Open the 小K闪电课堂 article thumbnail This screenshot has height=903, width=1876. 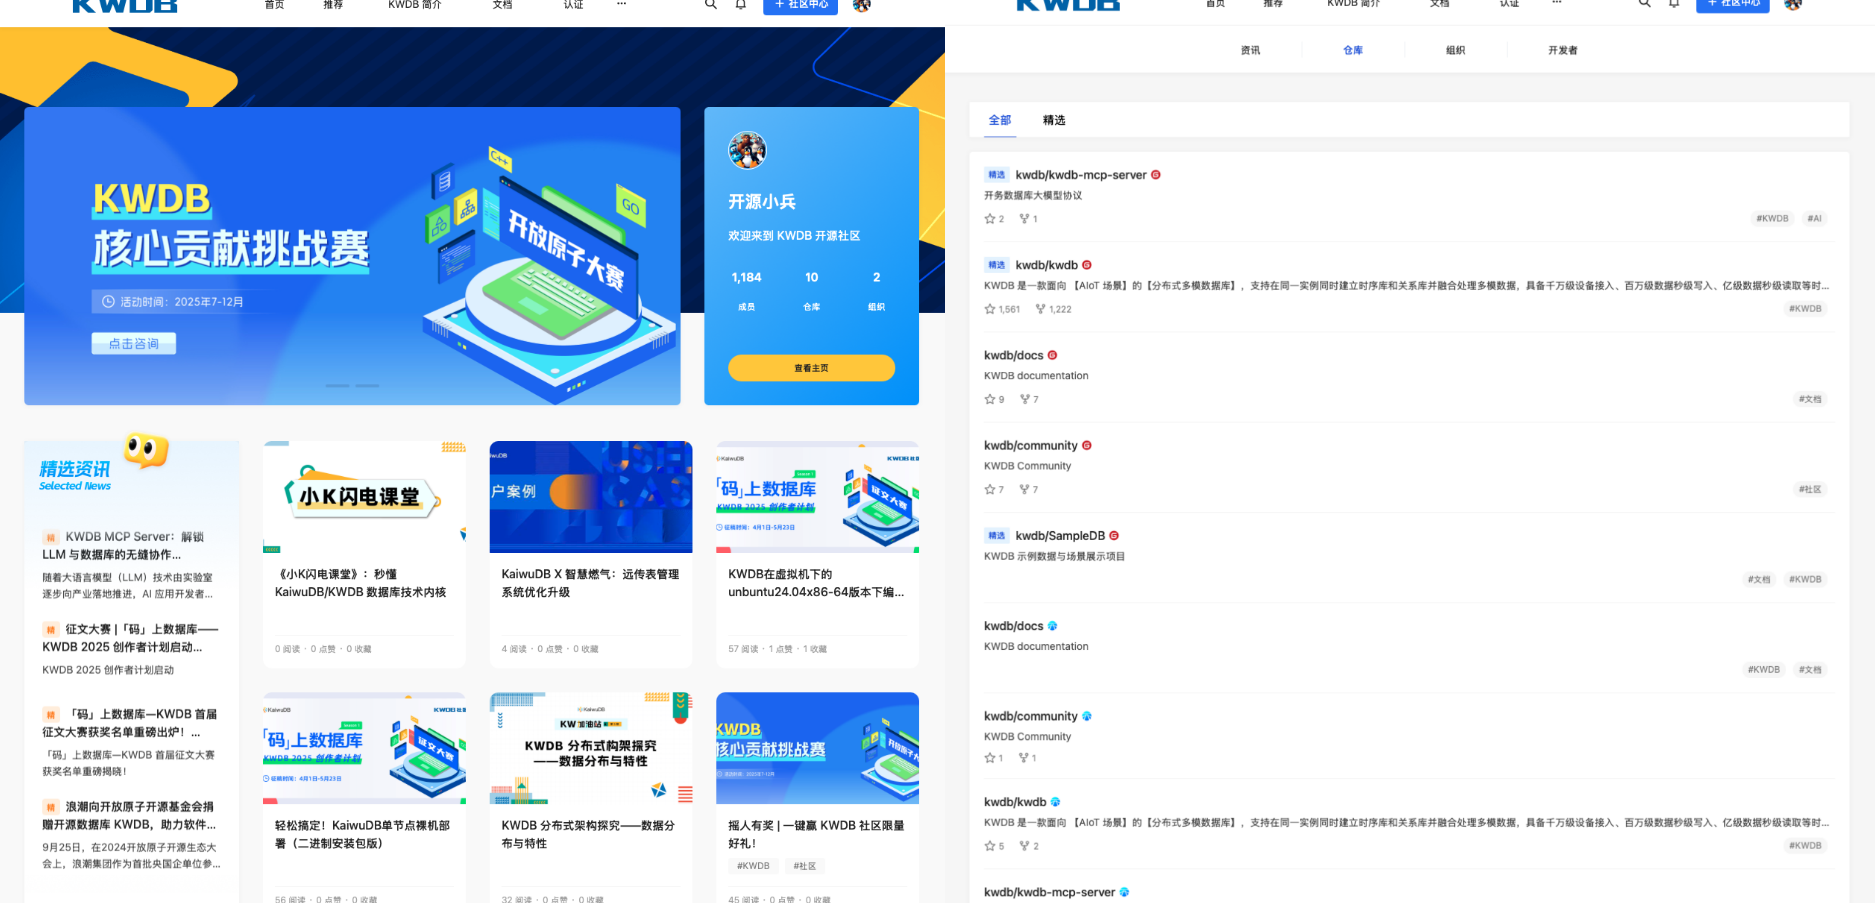[x=364, y=497]
